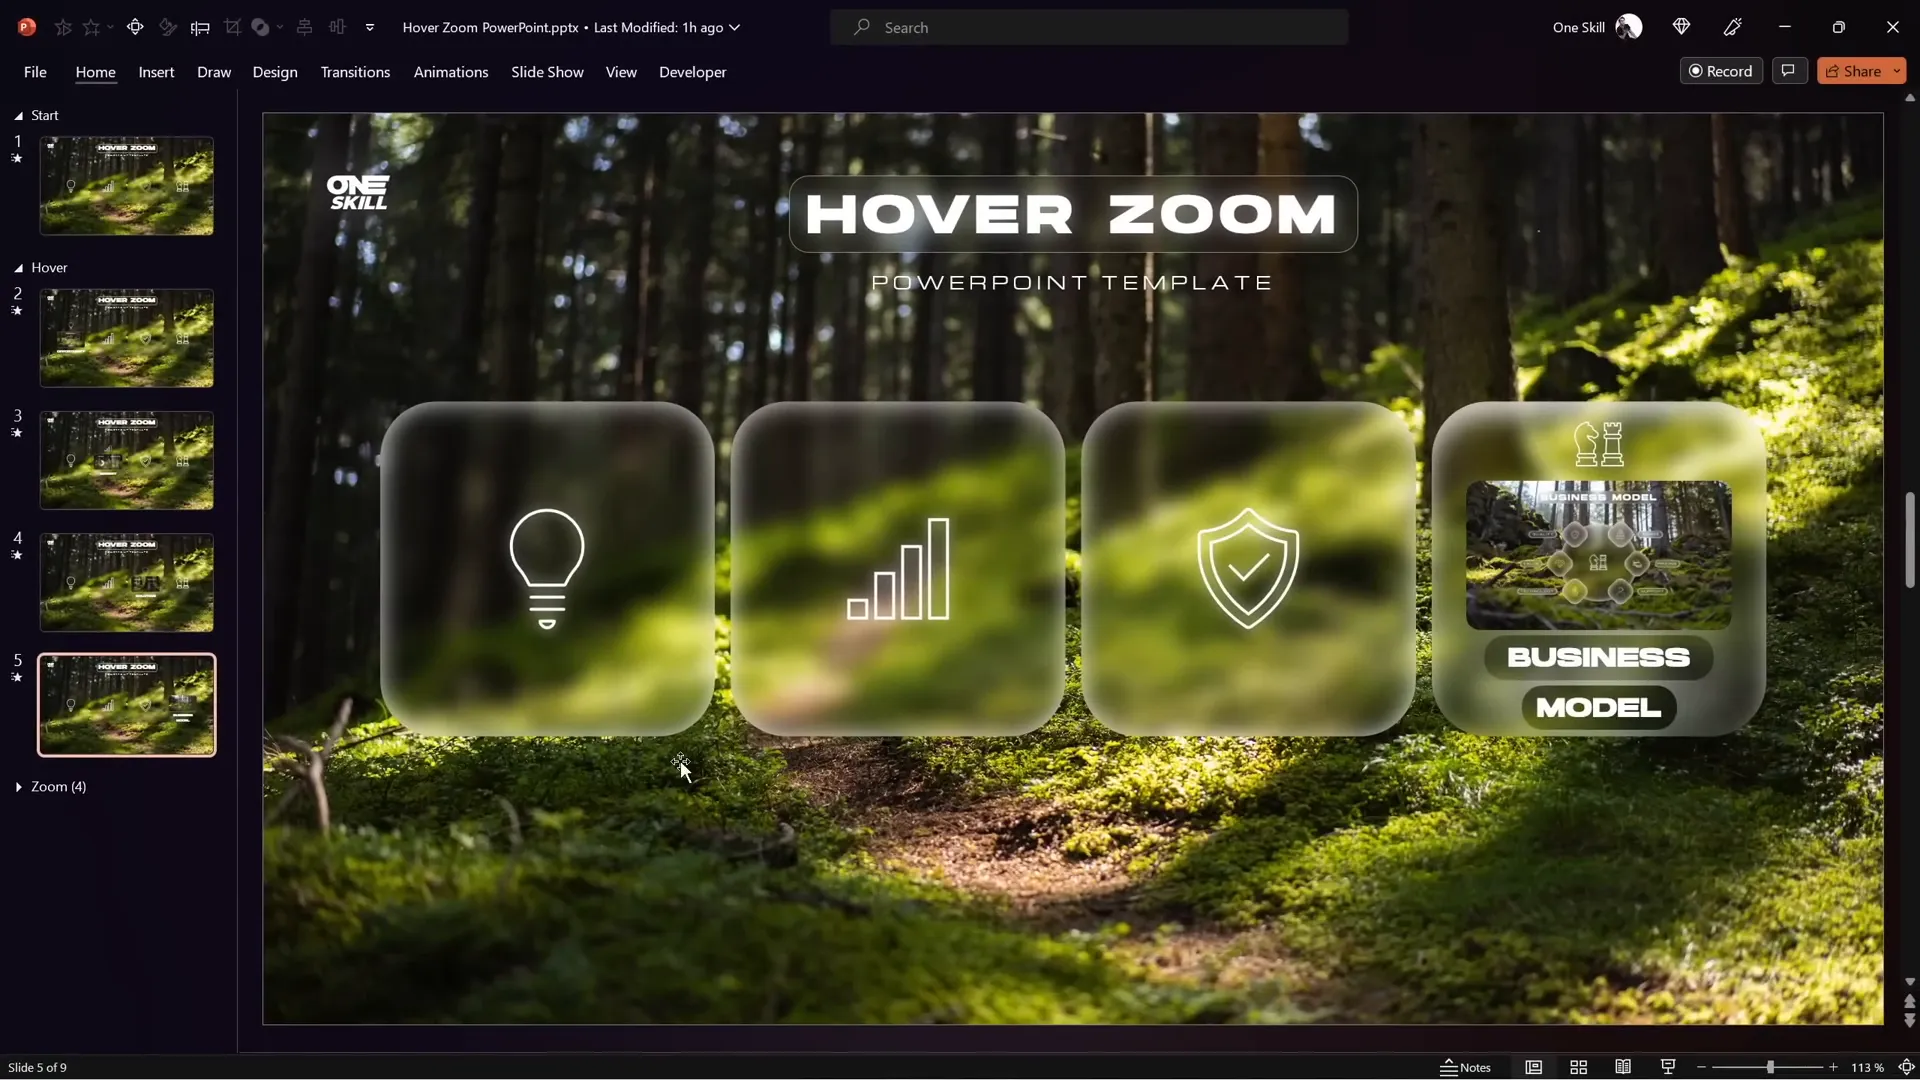Open the file name dropdown chevron
1920x1080 pixels.
click(x=735, y=27)
